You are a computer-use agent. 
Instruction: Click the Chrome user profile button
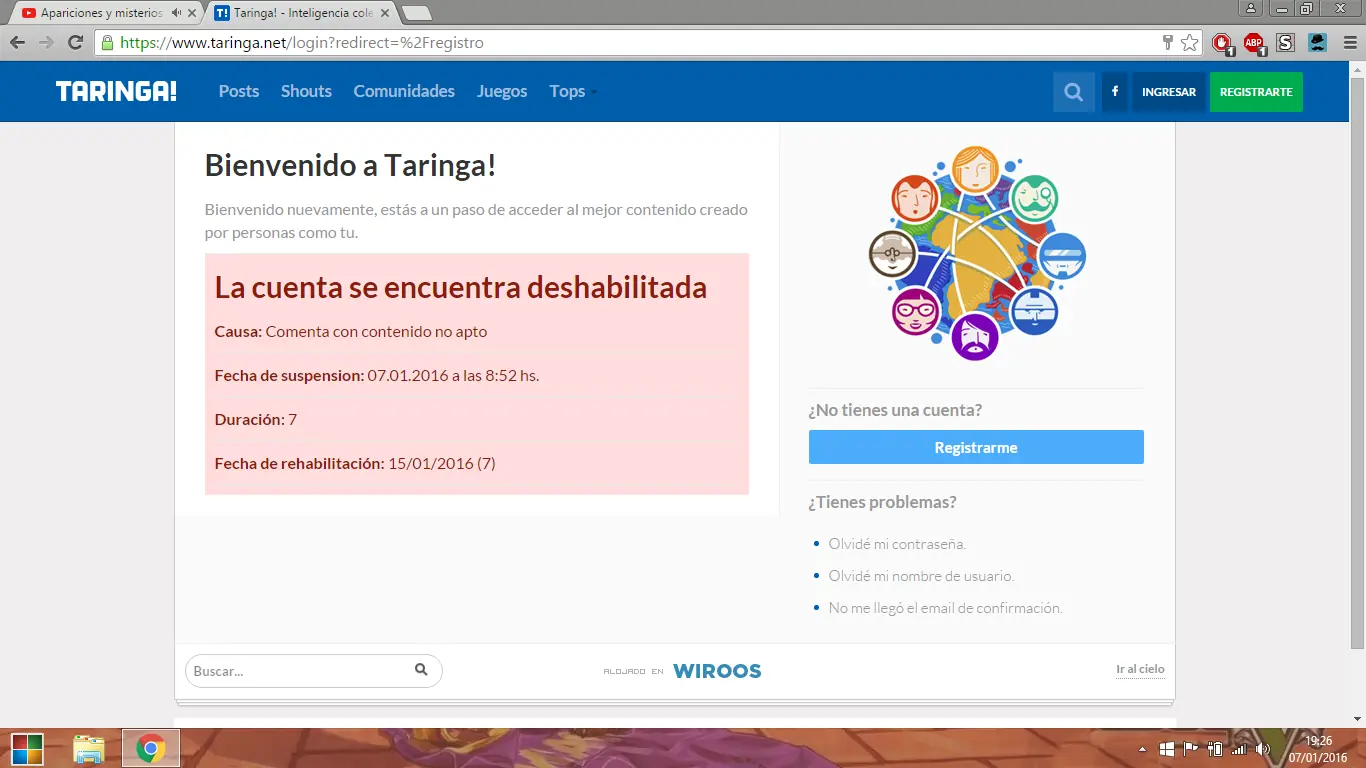(1251, 8)
